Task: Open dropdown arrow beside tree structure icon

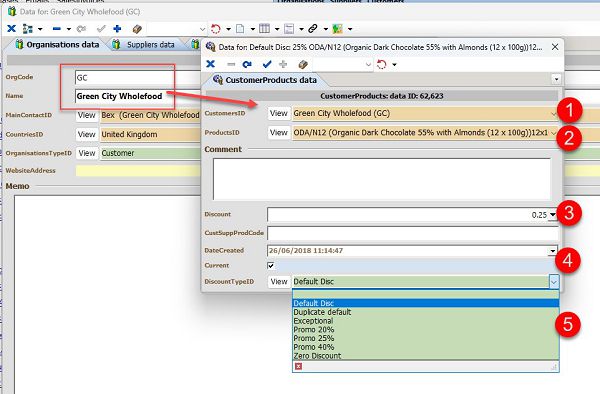Action: coord(40,29)
